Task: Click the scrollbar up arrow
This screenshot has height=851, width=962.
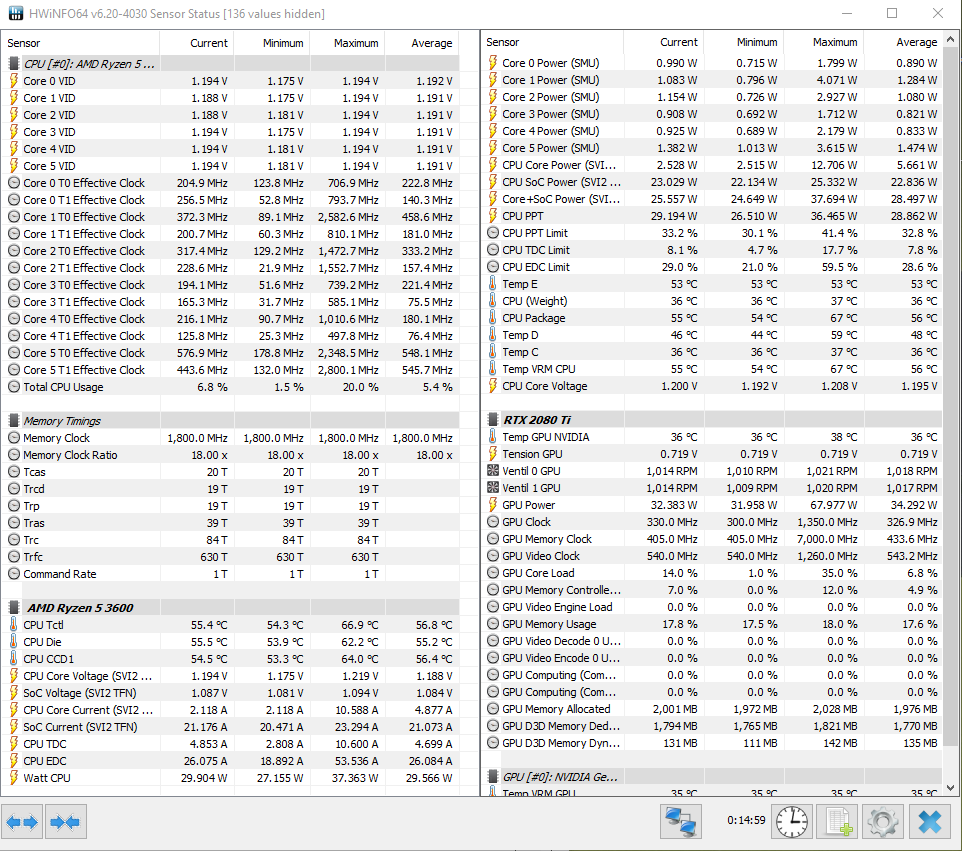Action: pos(950,39)
